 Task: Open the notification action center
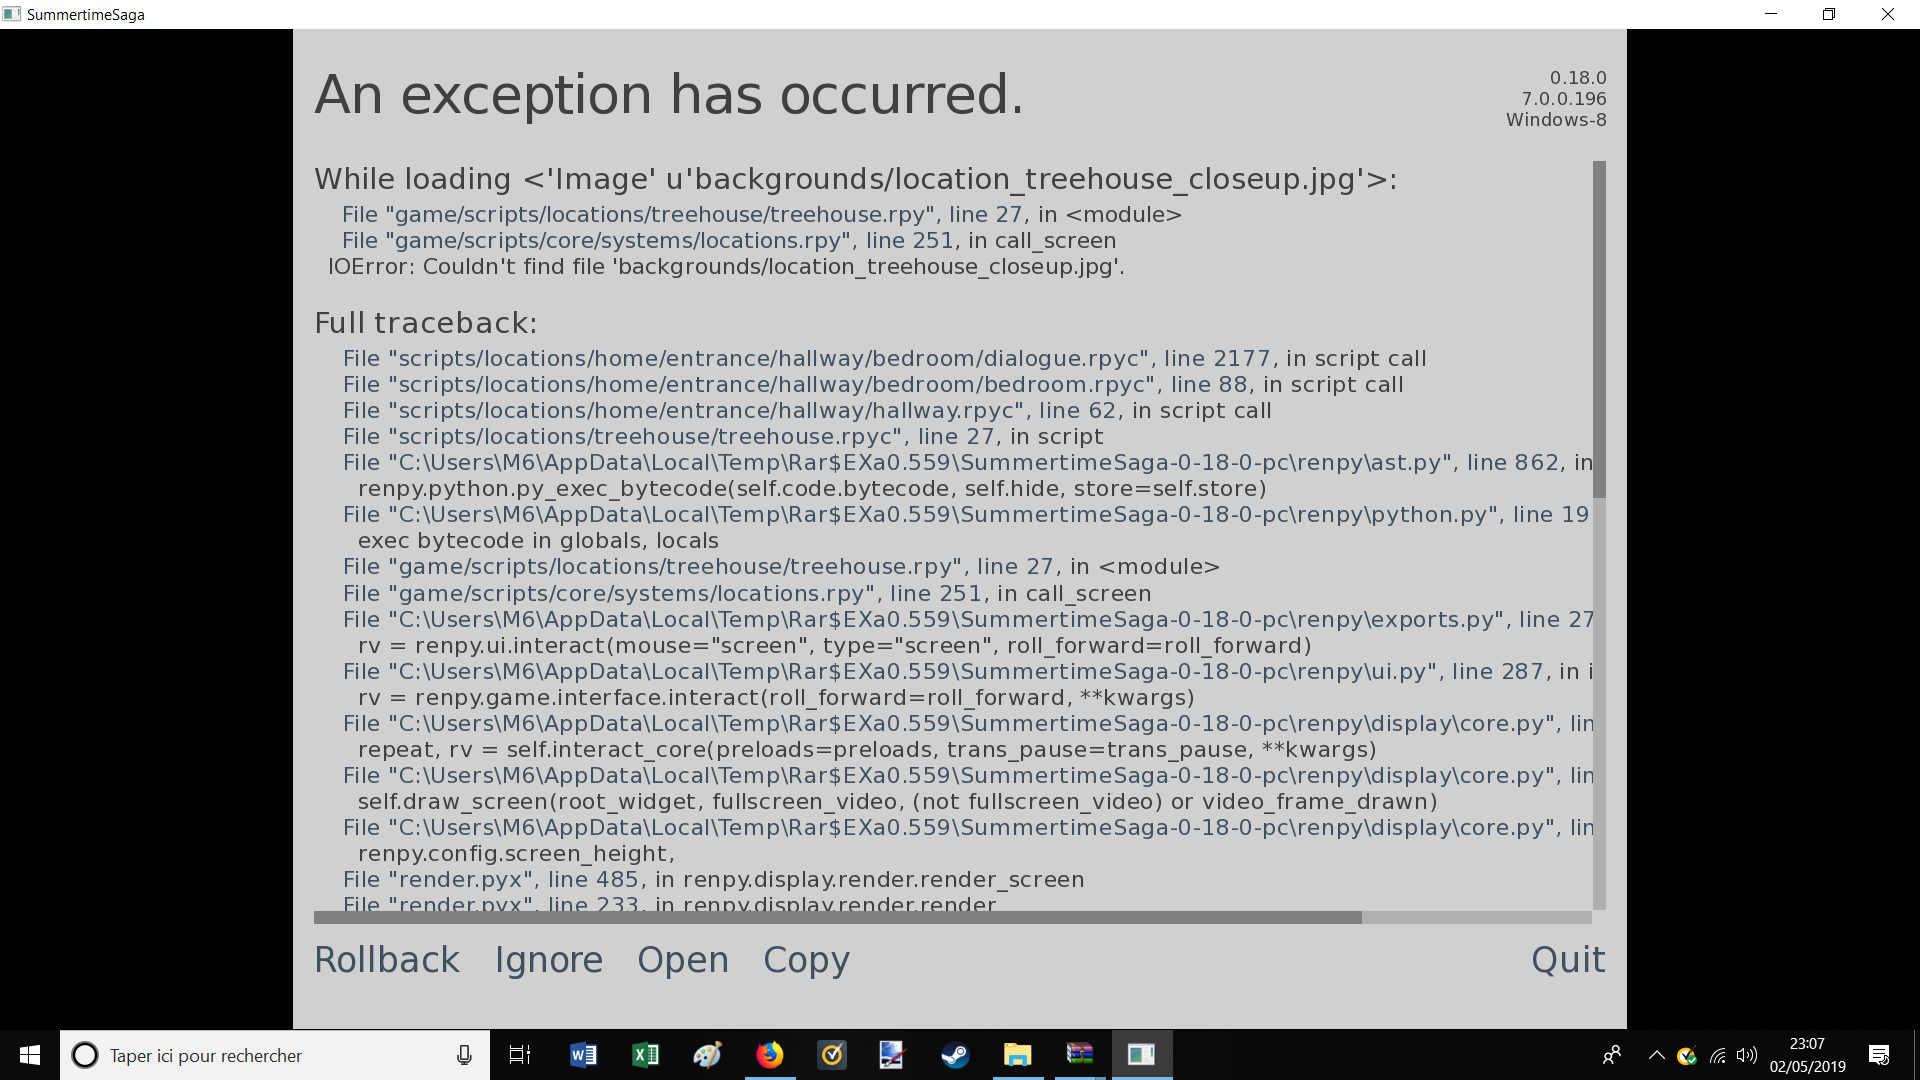pos(1879,1055)
